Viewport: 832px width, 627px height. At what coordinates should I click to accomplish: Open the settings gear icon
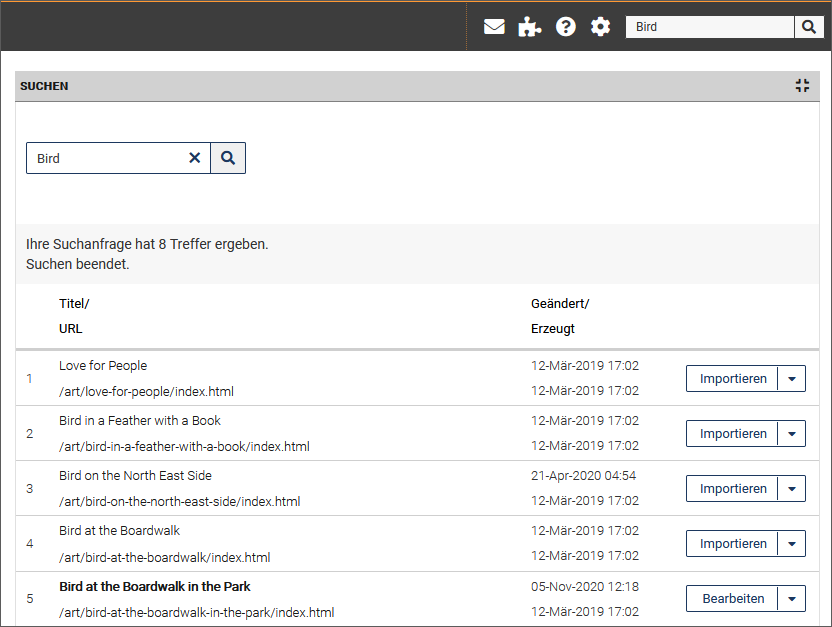(x=601, y=27)
